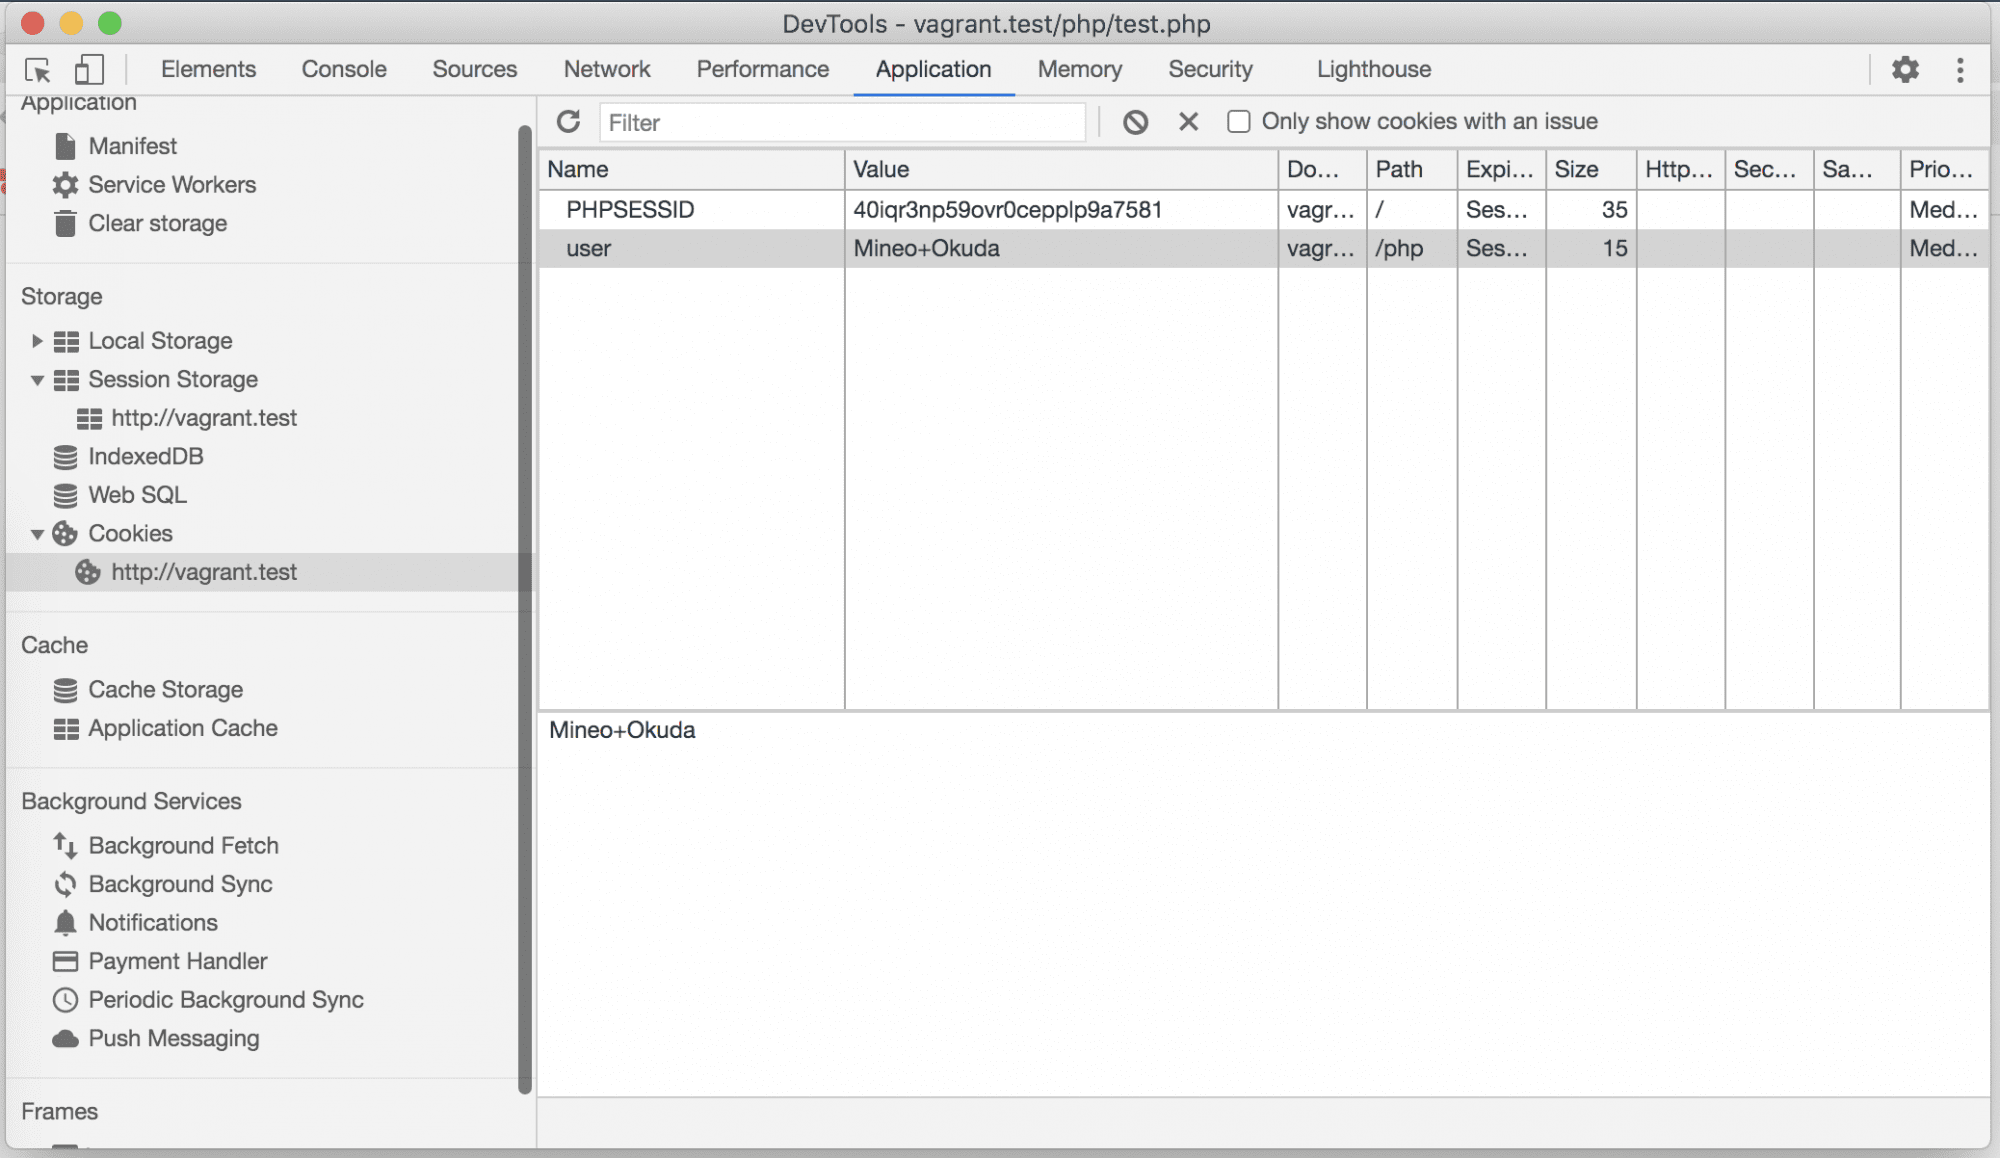Image resolution: width=2000 pixels, height=1158 pixels.
Task: Open DevTools settings gear
Action: tap(1905, 69)
